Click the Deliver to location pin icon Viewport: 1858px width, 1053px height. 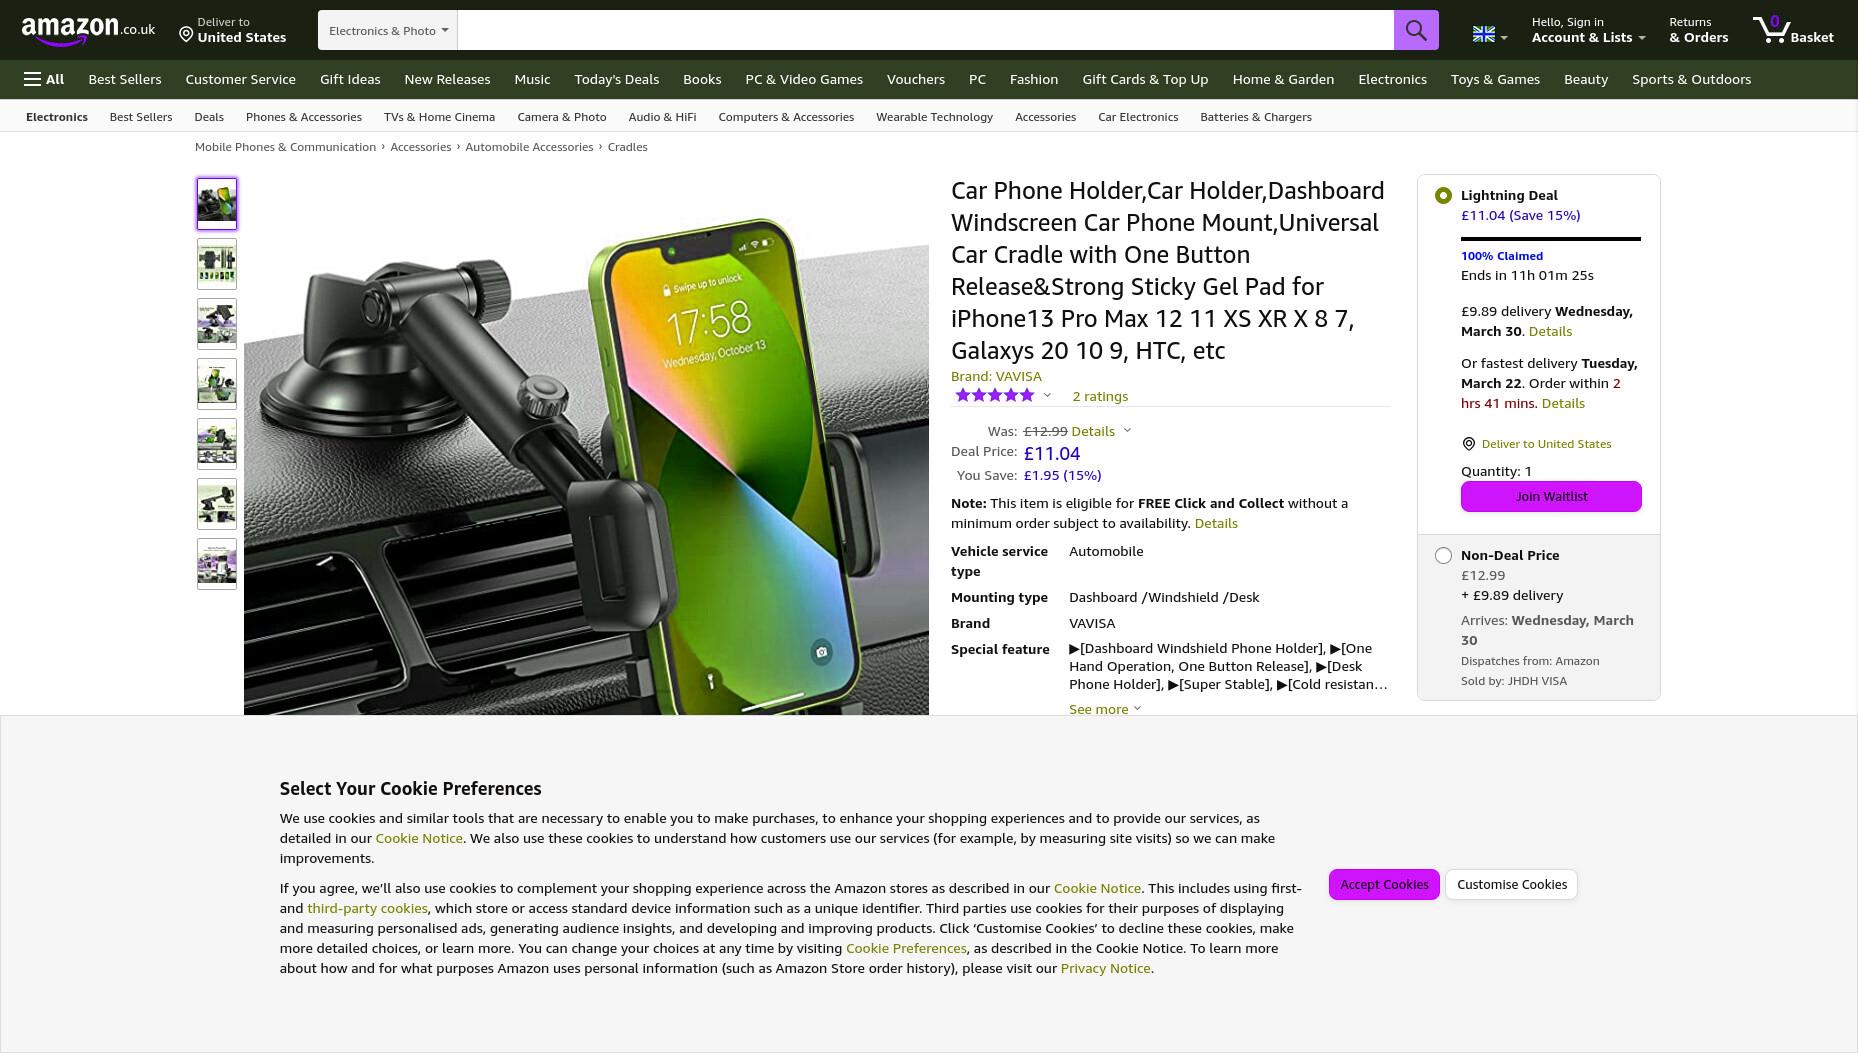pos(186,35)
